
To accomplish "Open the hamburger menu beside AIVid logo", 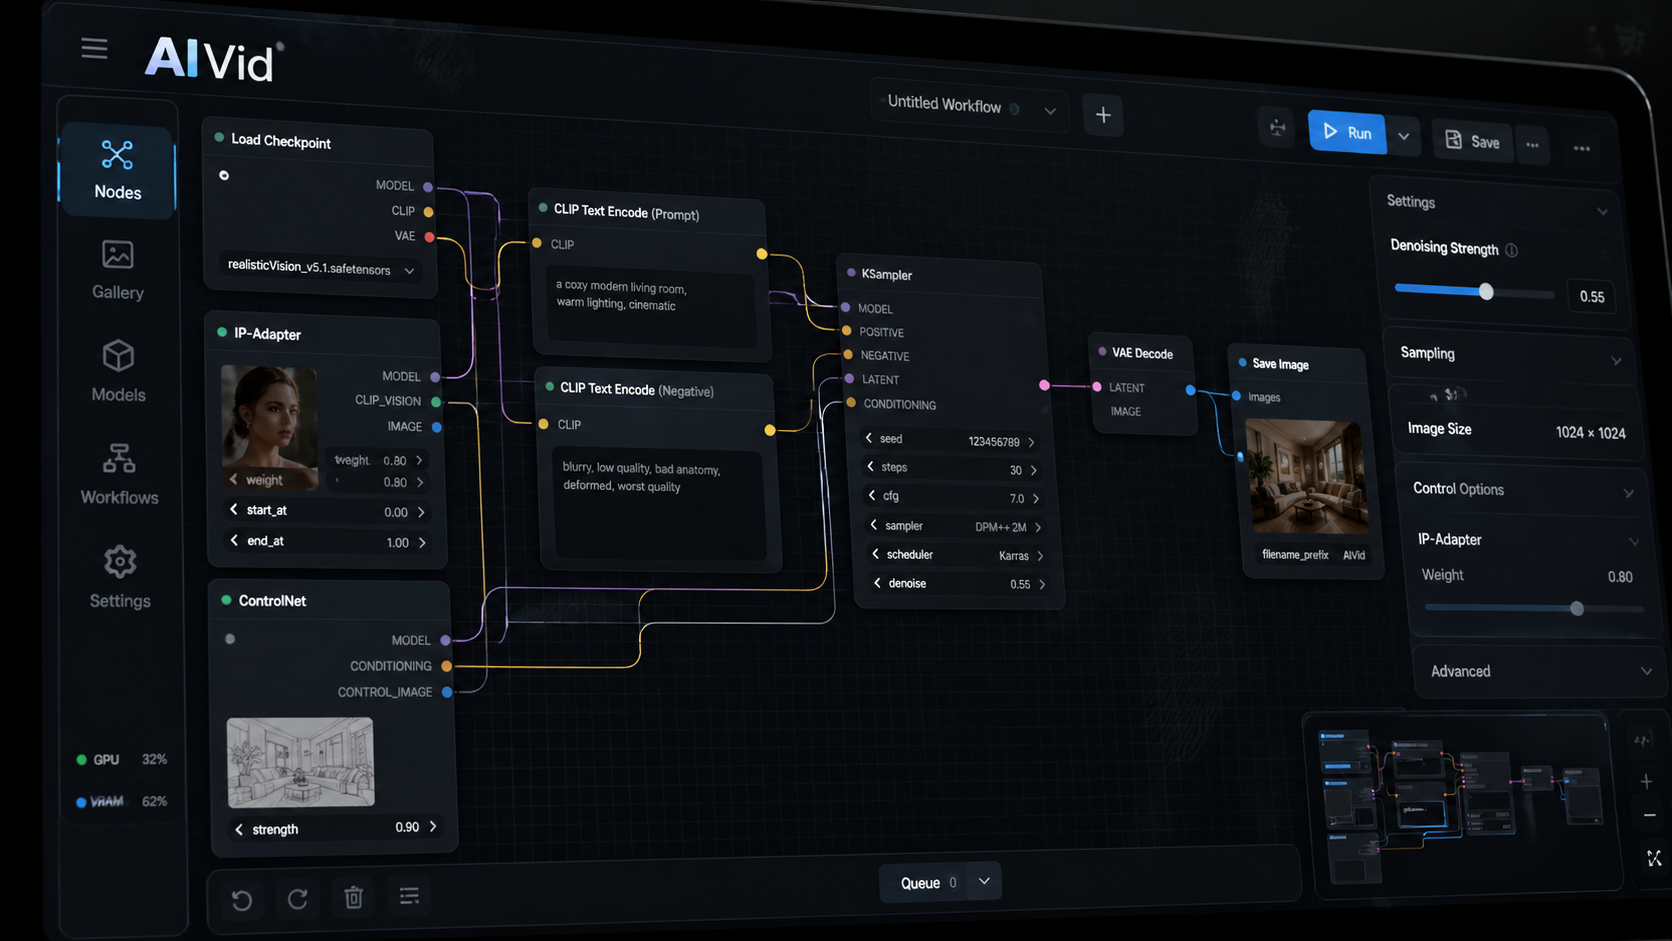I will 94,48.
